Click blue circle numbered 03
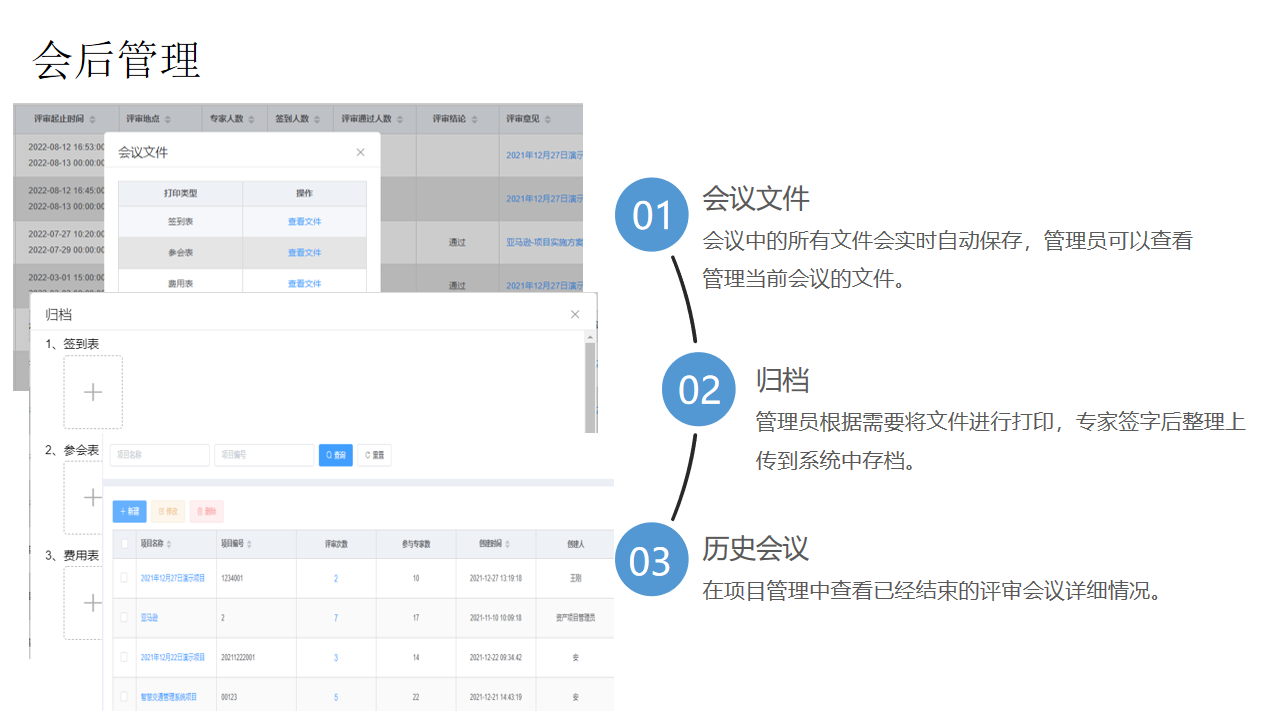 [651, 560]
